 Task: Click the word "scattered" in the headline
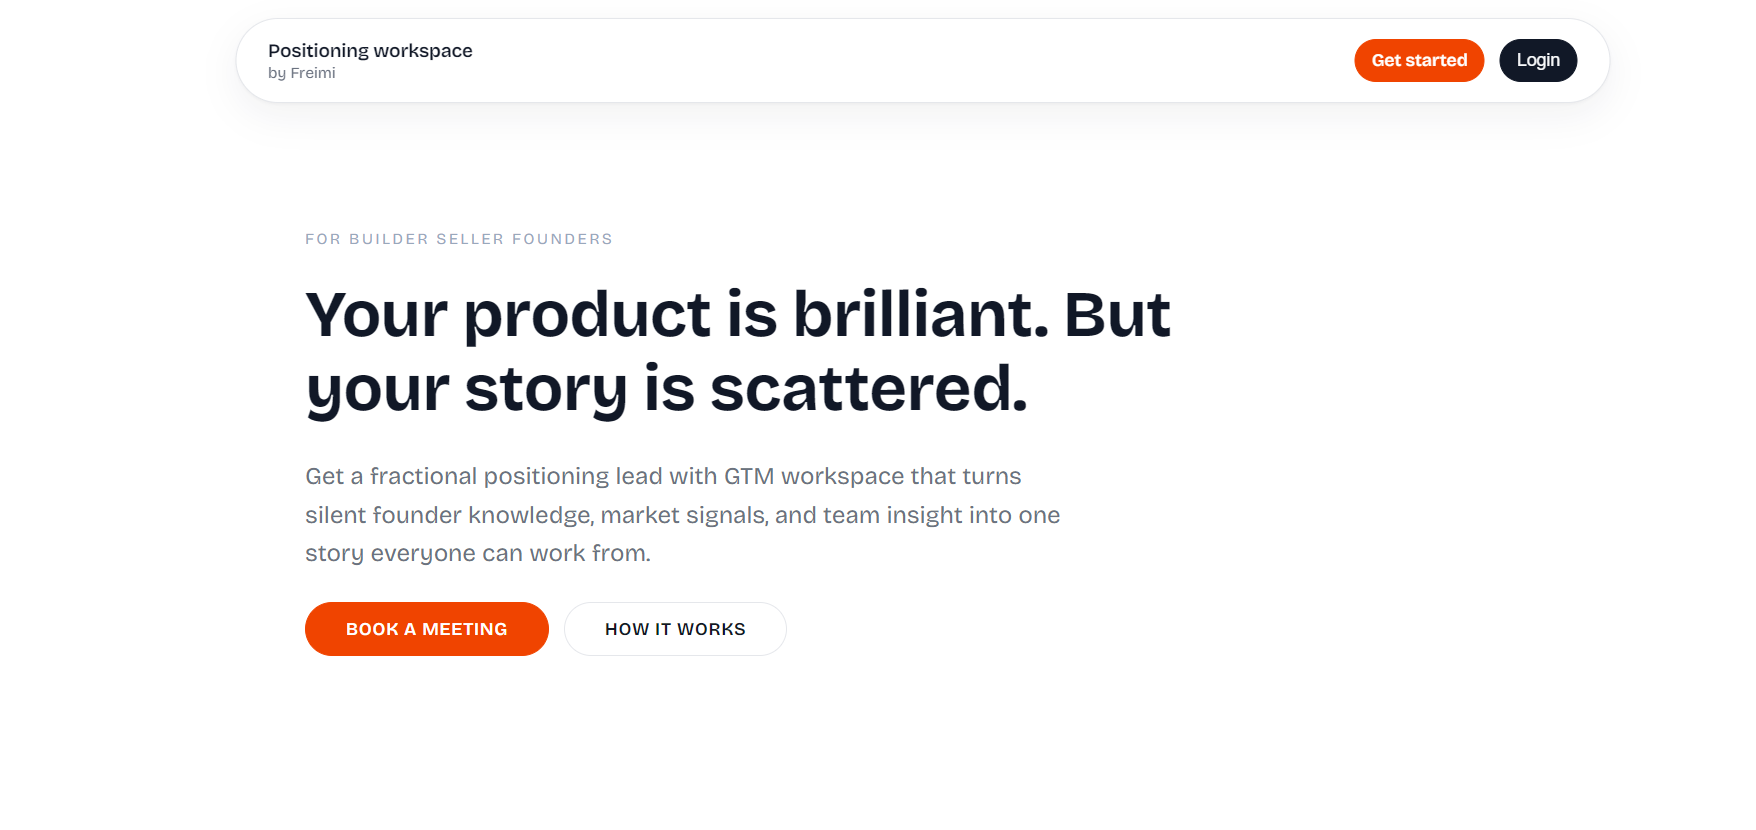point(862,389)
